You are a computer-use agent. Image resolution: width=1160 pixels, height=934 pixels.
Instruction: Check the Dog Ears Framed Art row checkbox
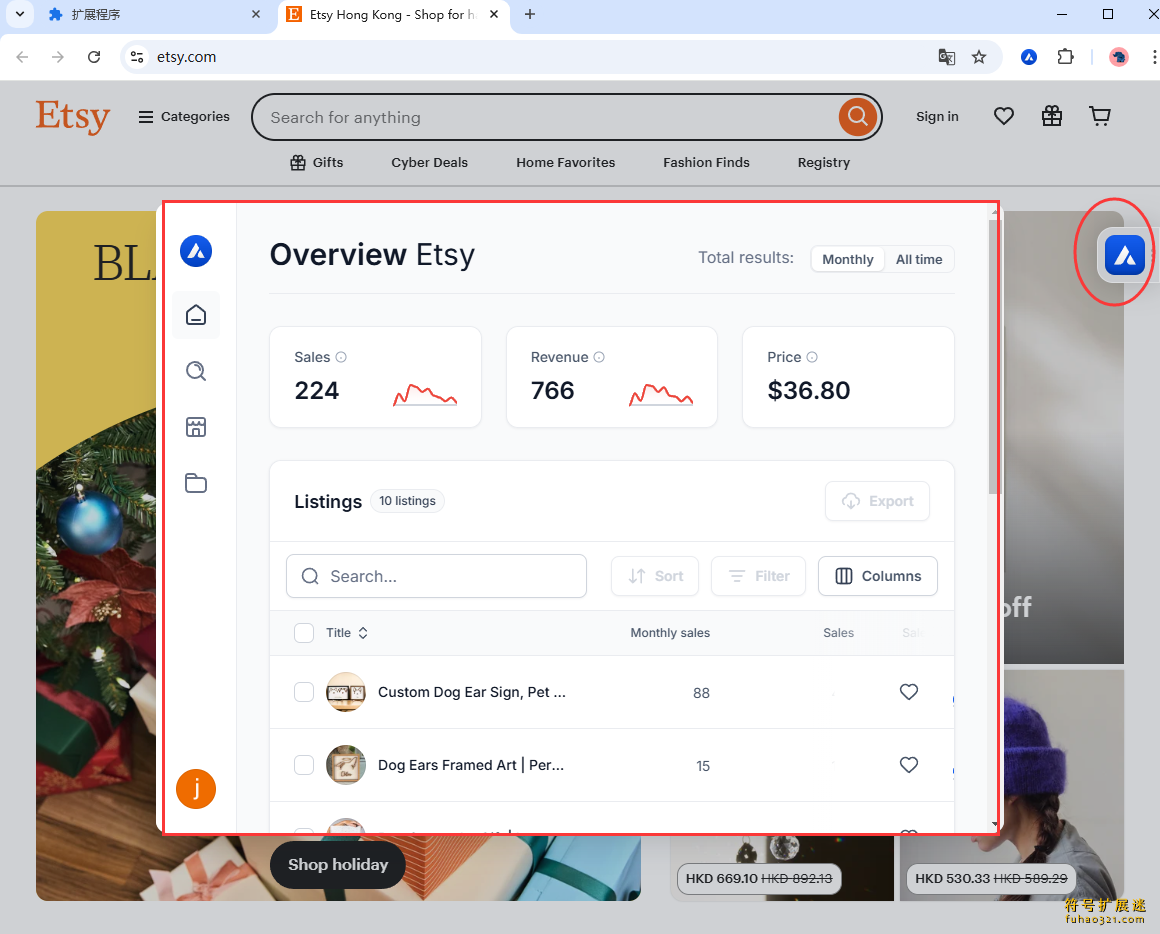pos(304,765)
